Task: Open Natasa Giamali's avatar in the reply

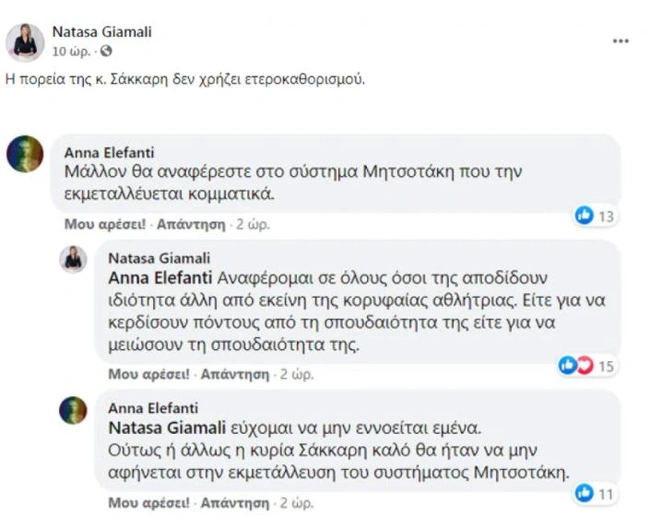Action: coord(72,259)
